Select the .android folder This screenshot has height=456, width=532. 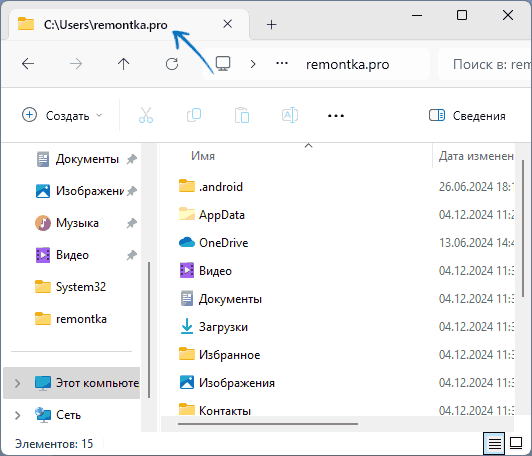(x=221, y=187)
